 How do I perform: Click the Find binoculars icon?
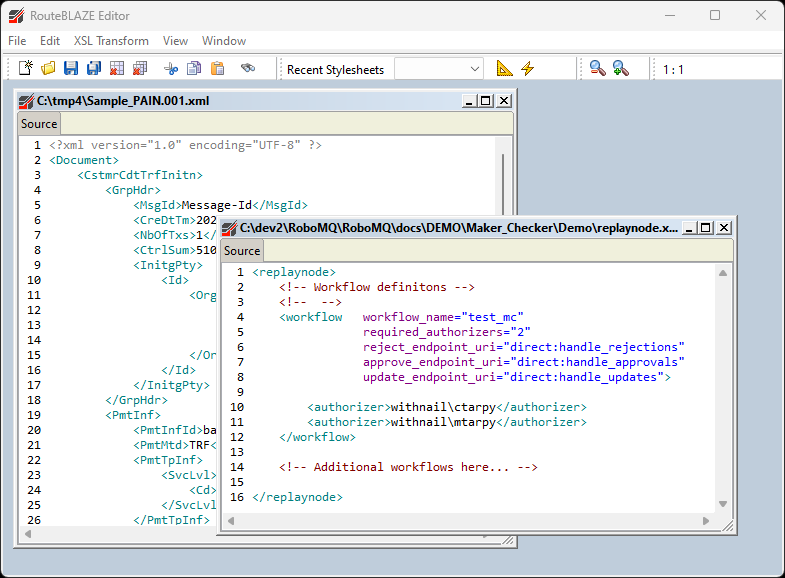pyautogui.click(x=248, y=68)
